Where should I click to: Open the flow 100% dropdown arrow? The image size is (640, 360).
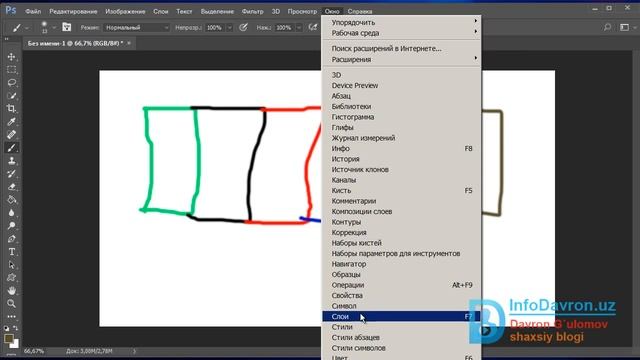point(299,28)
